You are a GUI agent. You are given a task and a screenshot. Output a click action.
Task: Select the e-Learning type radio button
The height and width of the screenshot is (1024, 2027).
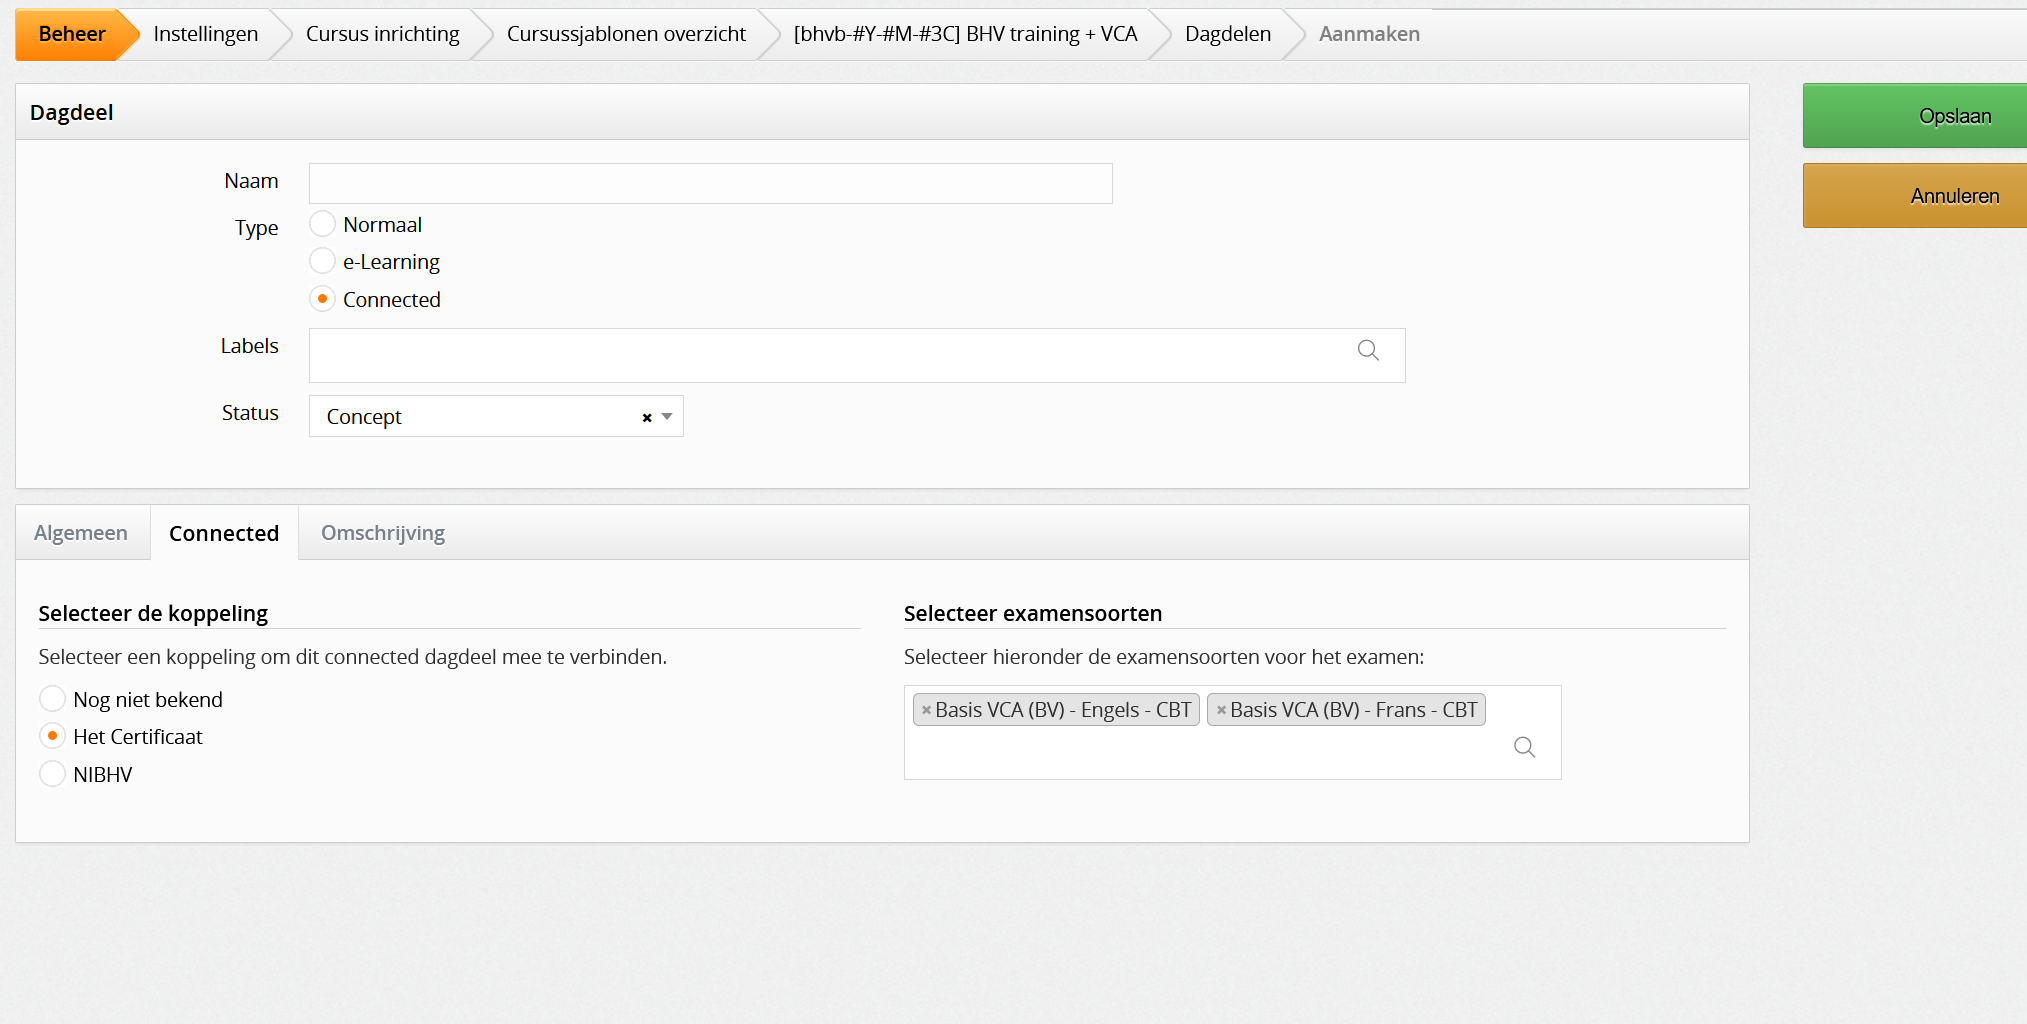point(322,261)
